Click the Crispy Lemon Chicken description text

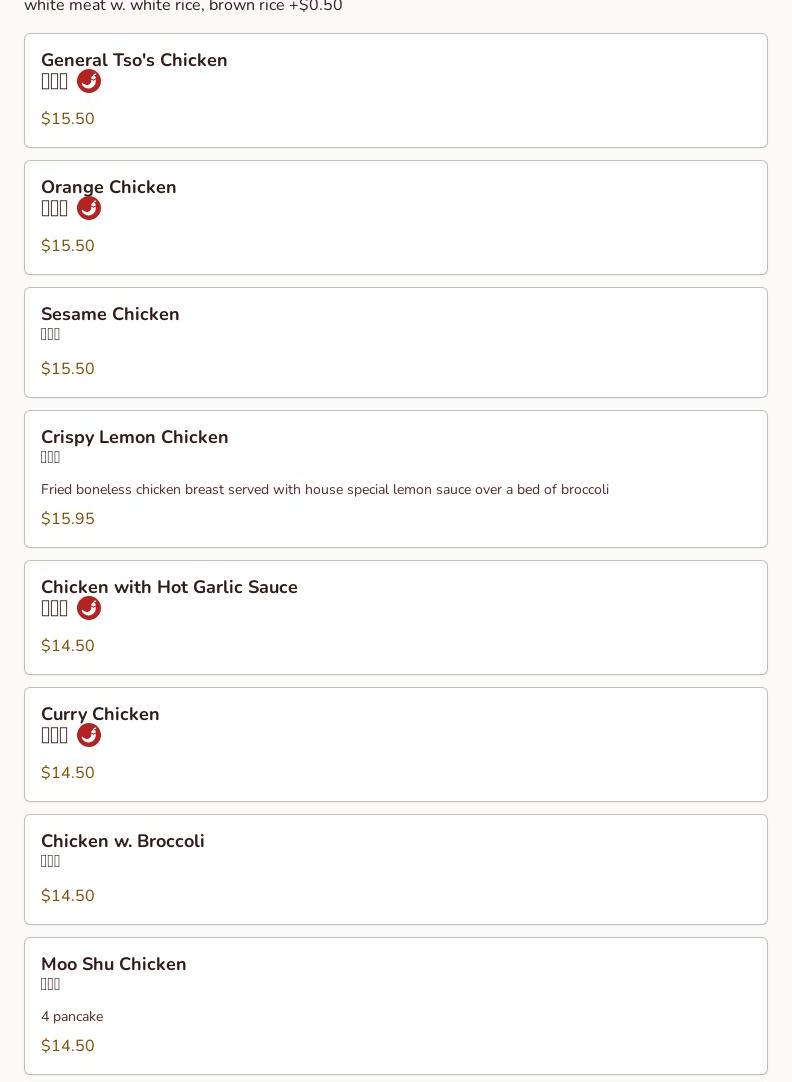click(x=324, y=489)
